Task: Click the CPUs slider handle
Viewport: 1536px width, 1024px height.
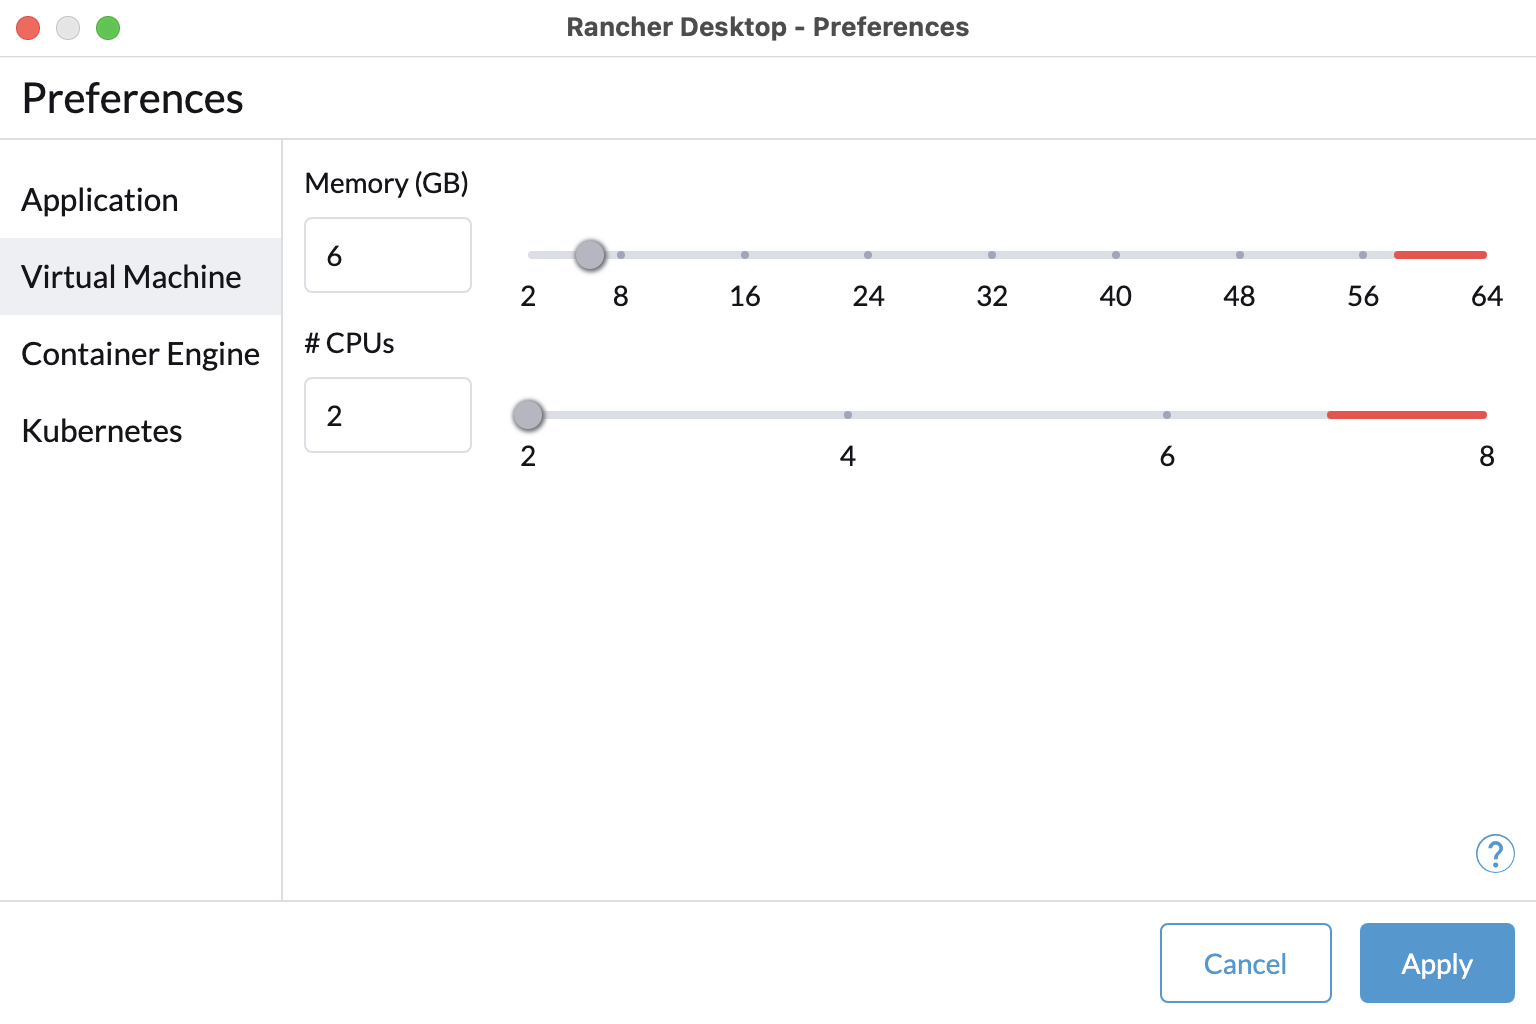Action: tap(528, 415)
